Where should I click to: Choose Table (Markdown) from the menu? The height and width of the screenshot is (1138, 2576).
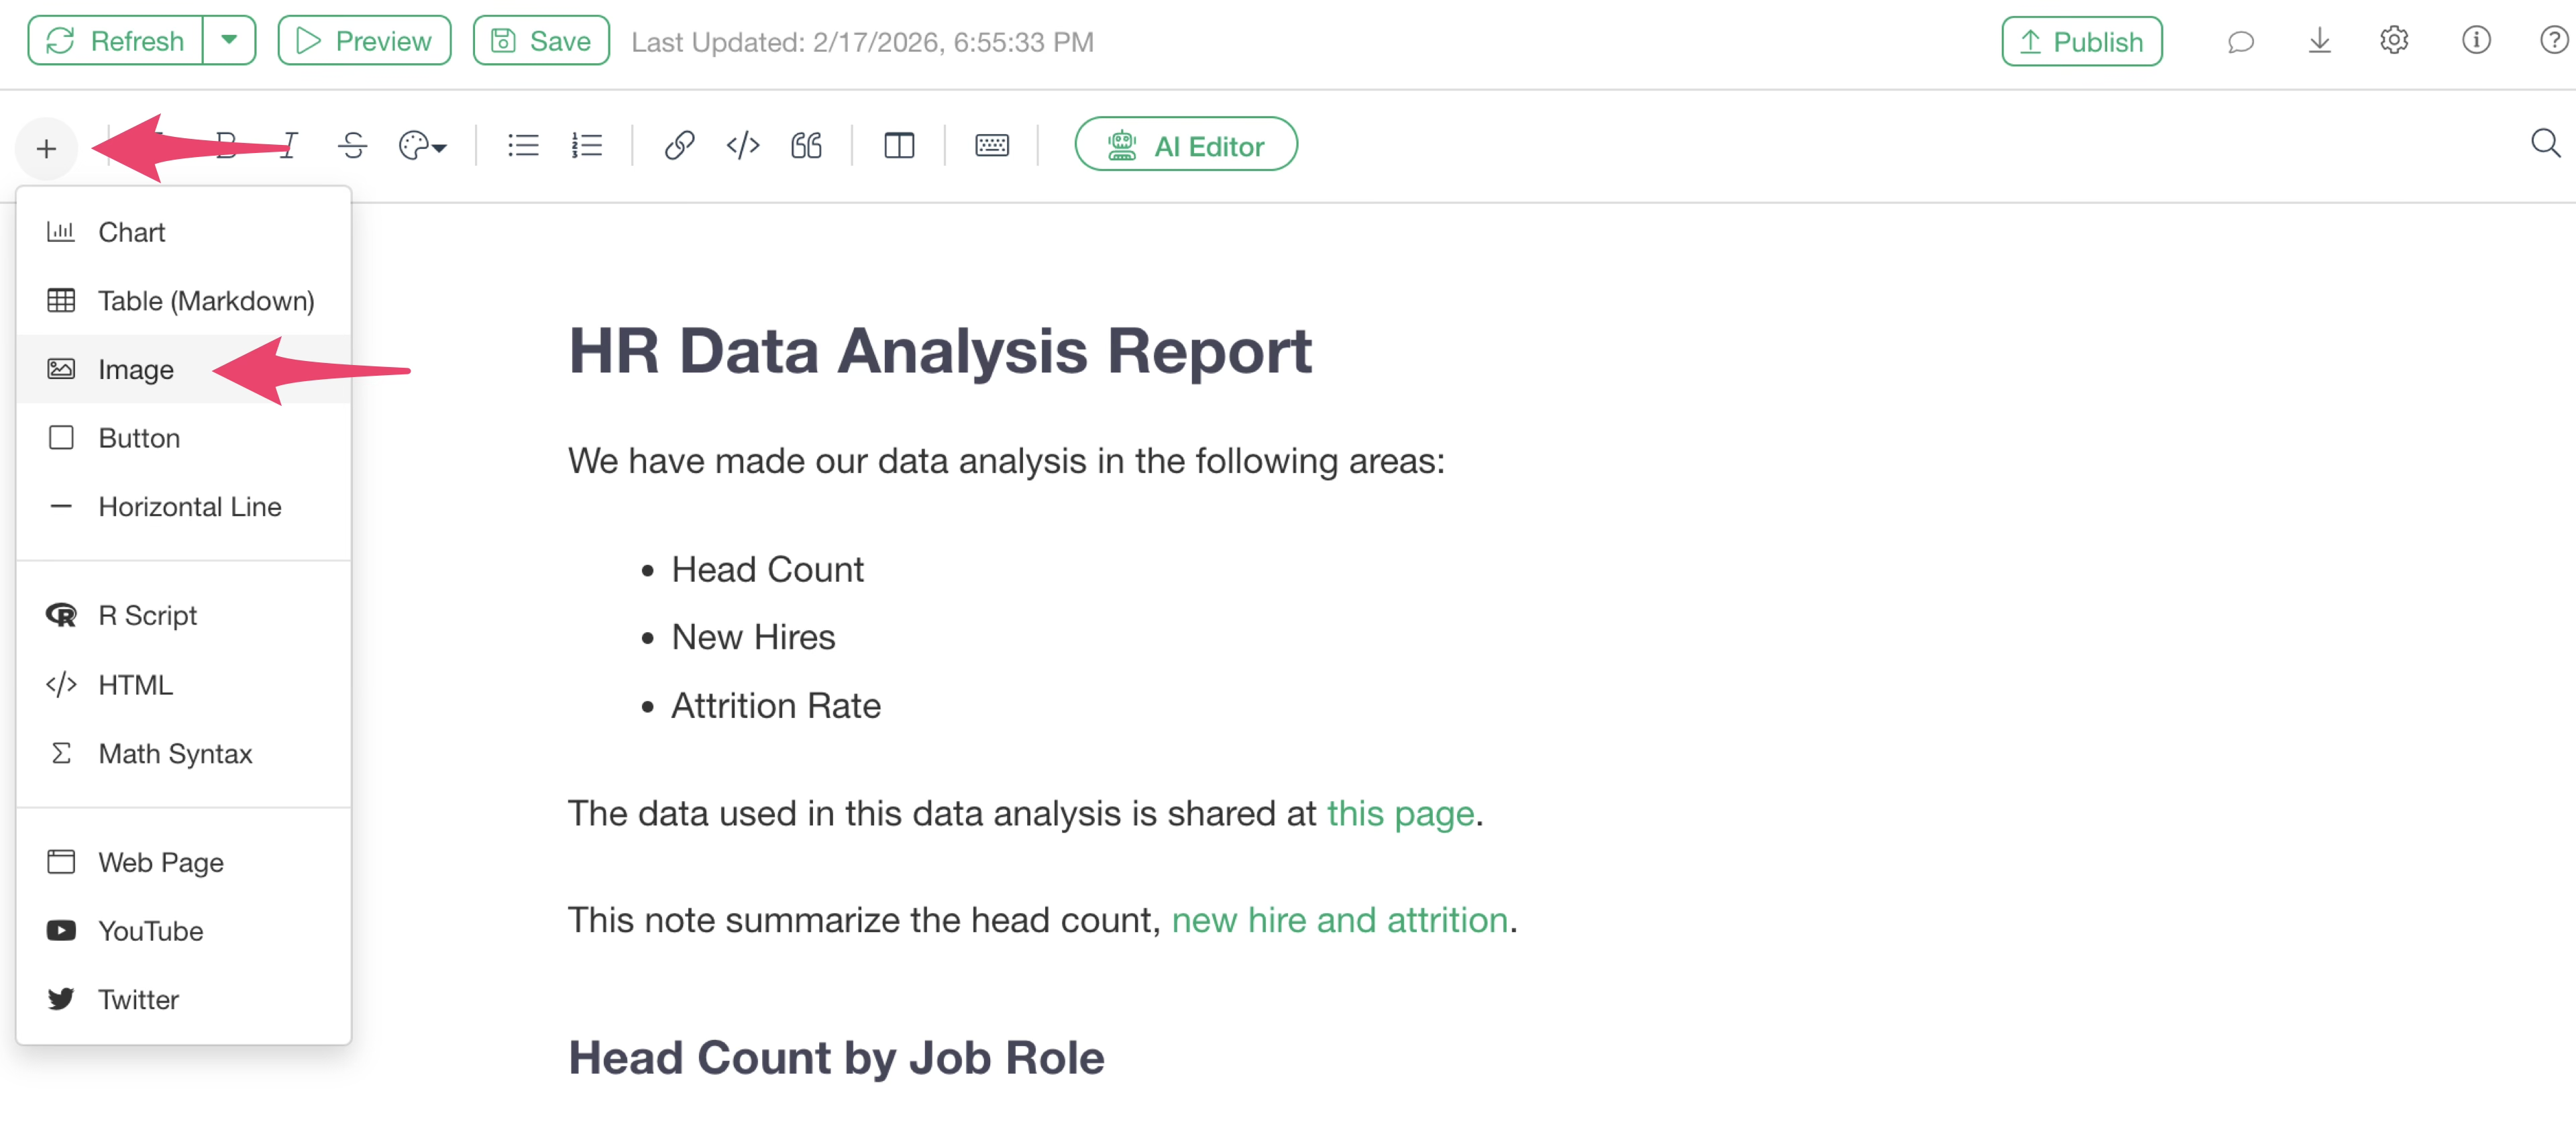(x=206, y=301)
